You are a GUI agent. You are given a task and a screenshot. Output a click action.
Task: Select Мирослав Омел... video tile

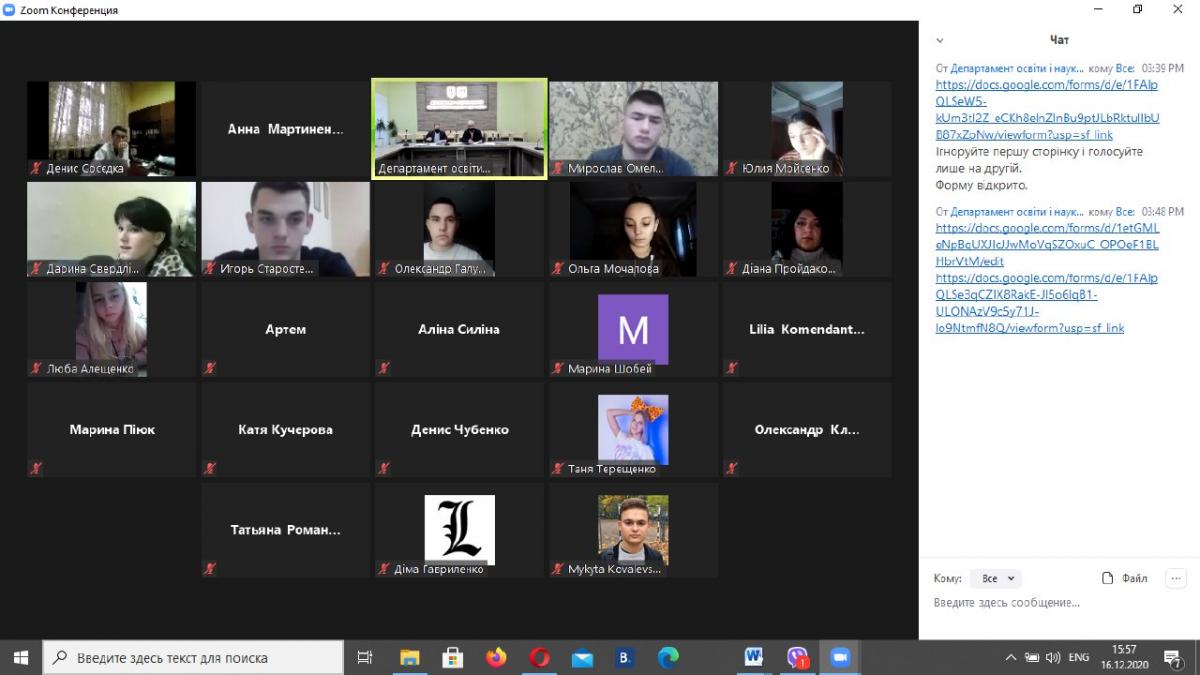click(x=633, y=129)
